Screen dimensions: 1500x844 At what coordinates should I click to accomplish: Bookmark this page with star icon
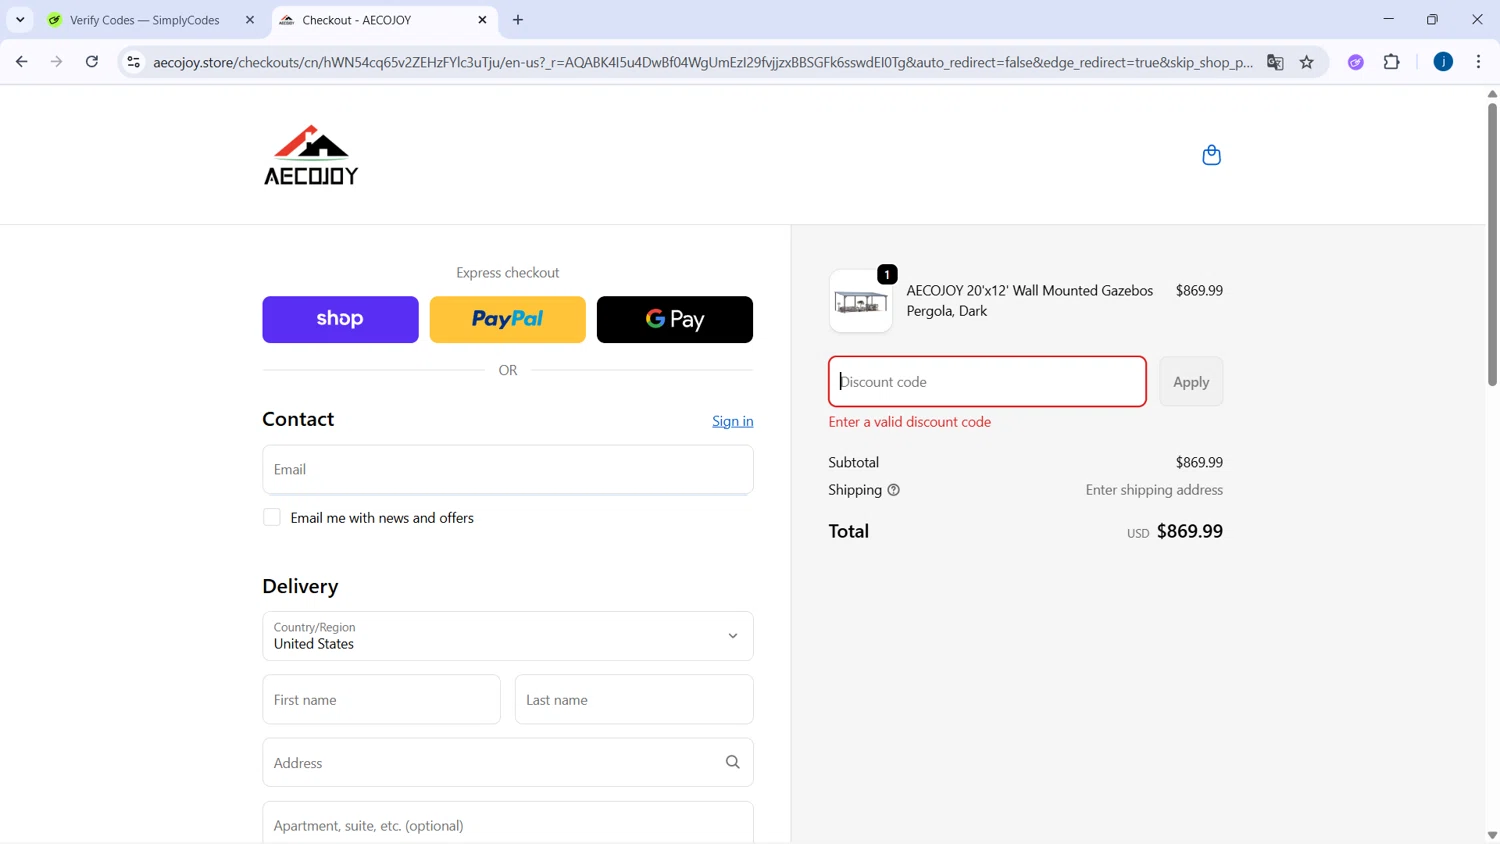pos(1307,62)
